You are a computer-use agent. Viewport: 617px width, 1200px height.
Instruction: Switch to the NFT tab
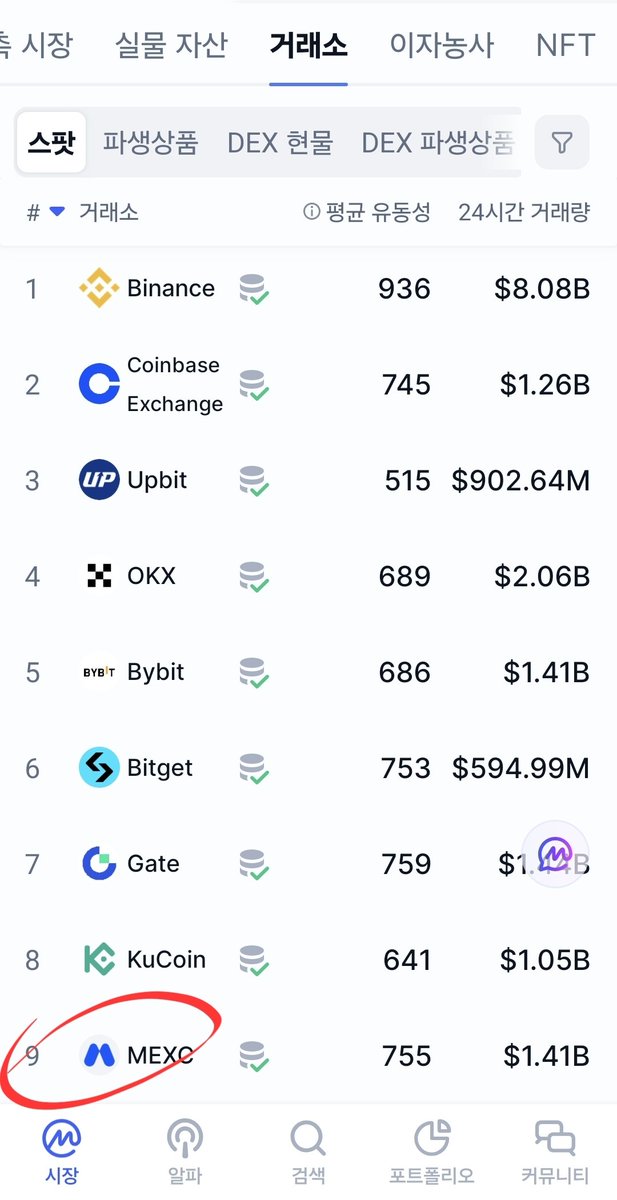[565, 45]
